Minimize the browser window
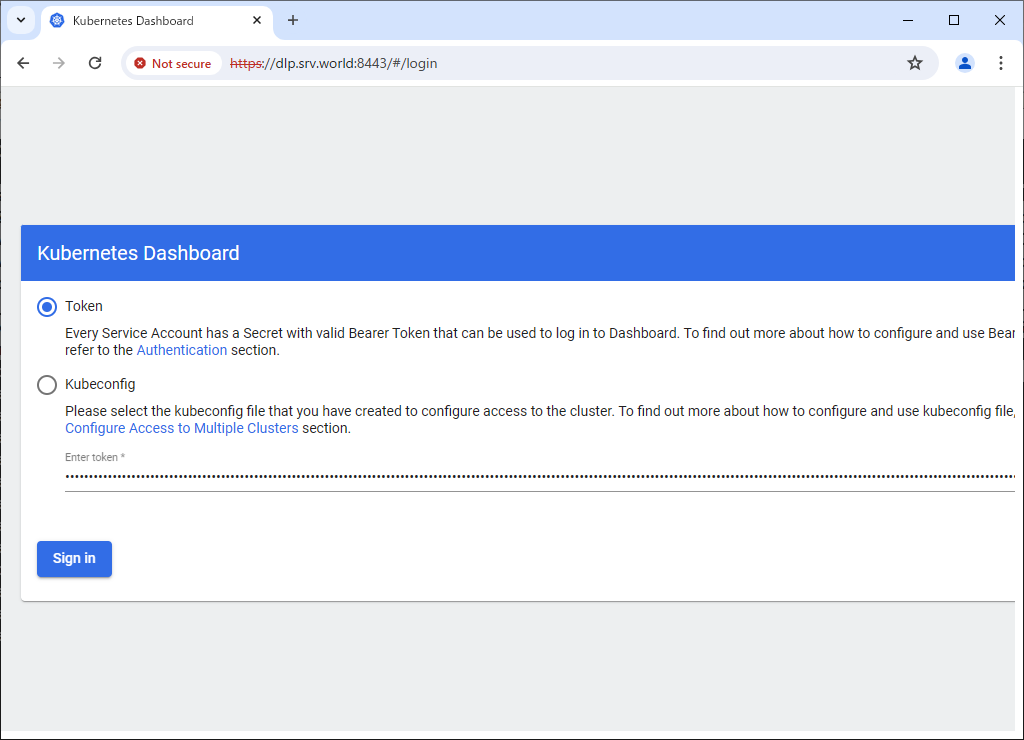This screenshot has width=1024, height=740. [x=907, y=20]
